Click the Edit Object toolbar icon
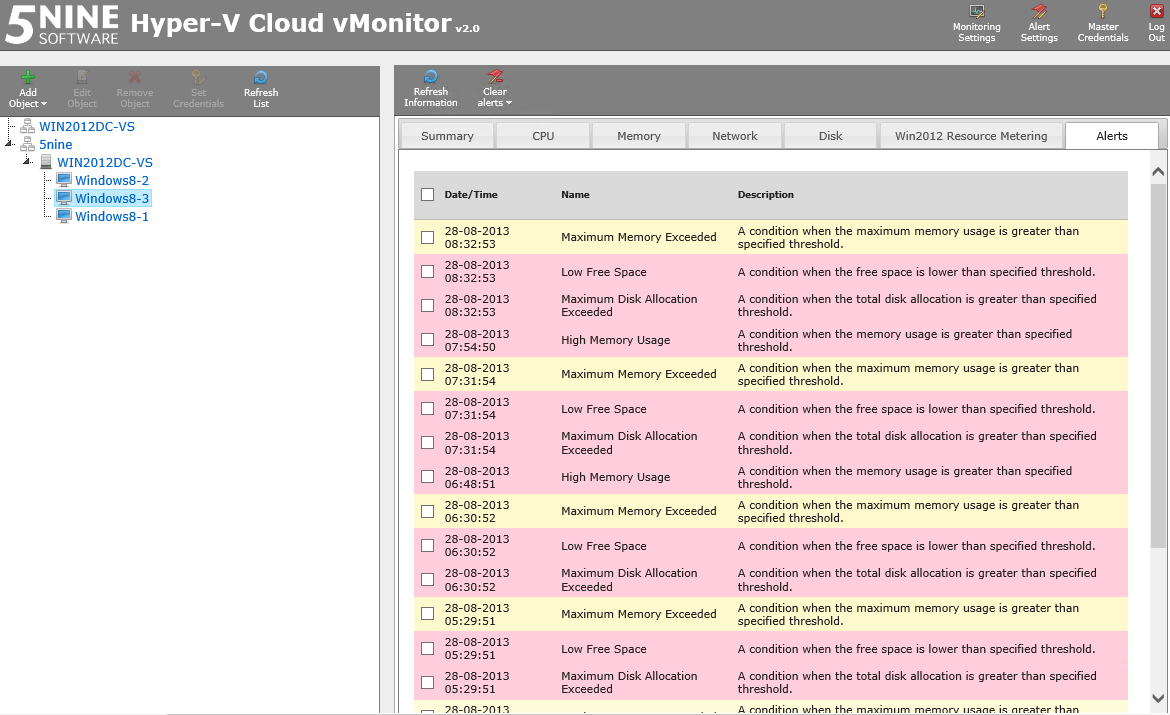Image resolution: width=1170 pixels, height=715 pixels. tap(82, 77)
